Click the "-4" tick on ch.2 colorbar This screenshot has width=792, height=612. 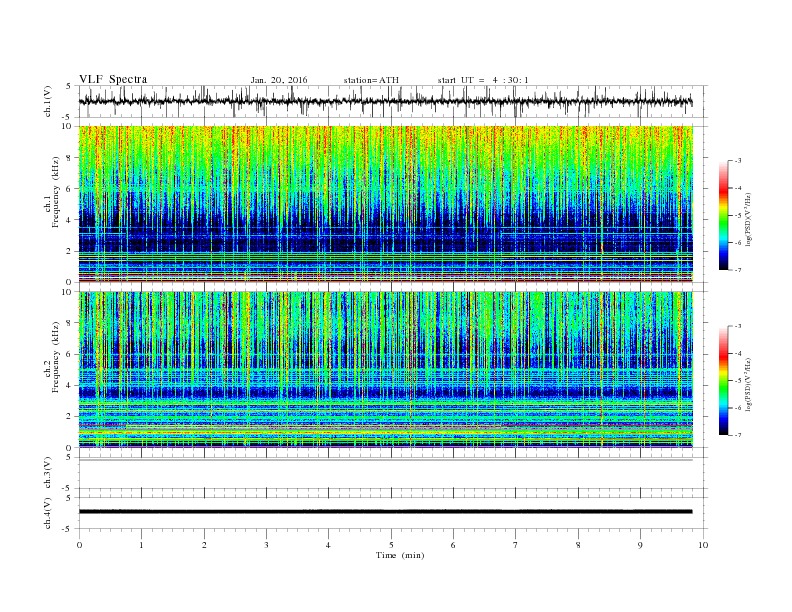click(x=737, y=353)
